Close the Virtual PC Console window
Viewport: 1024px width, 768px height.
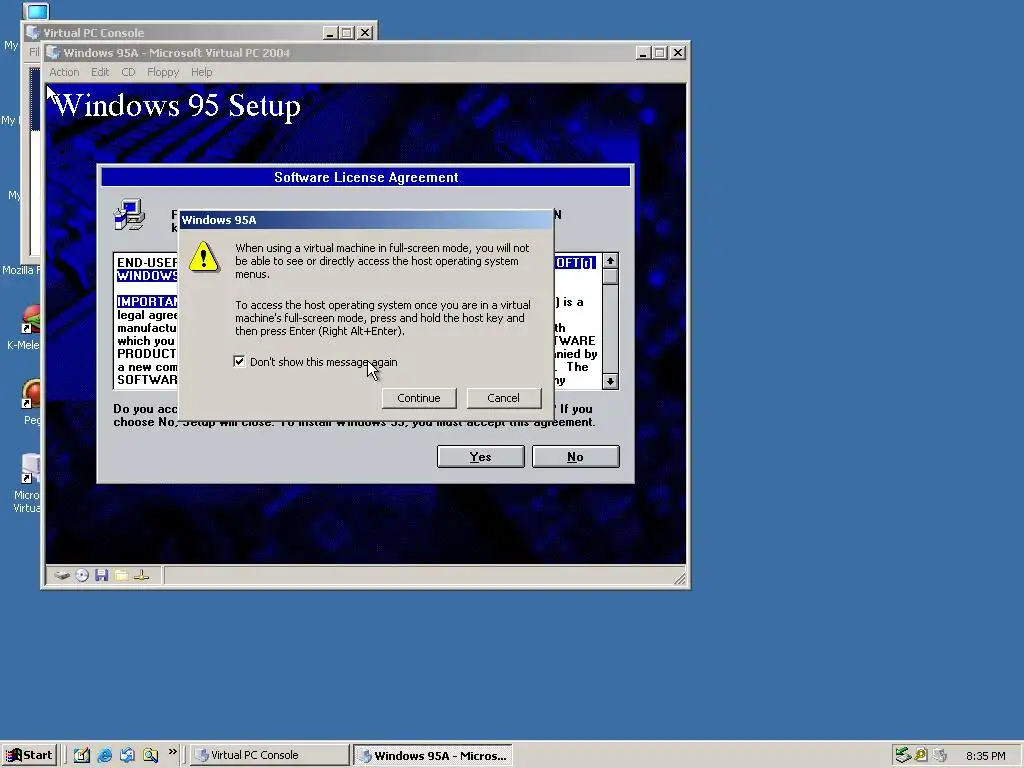coord(365,33)
